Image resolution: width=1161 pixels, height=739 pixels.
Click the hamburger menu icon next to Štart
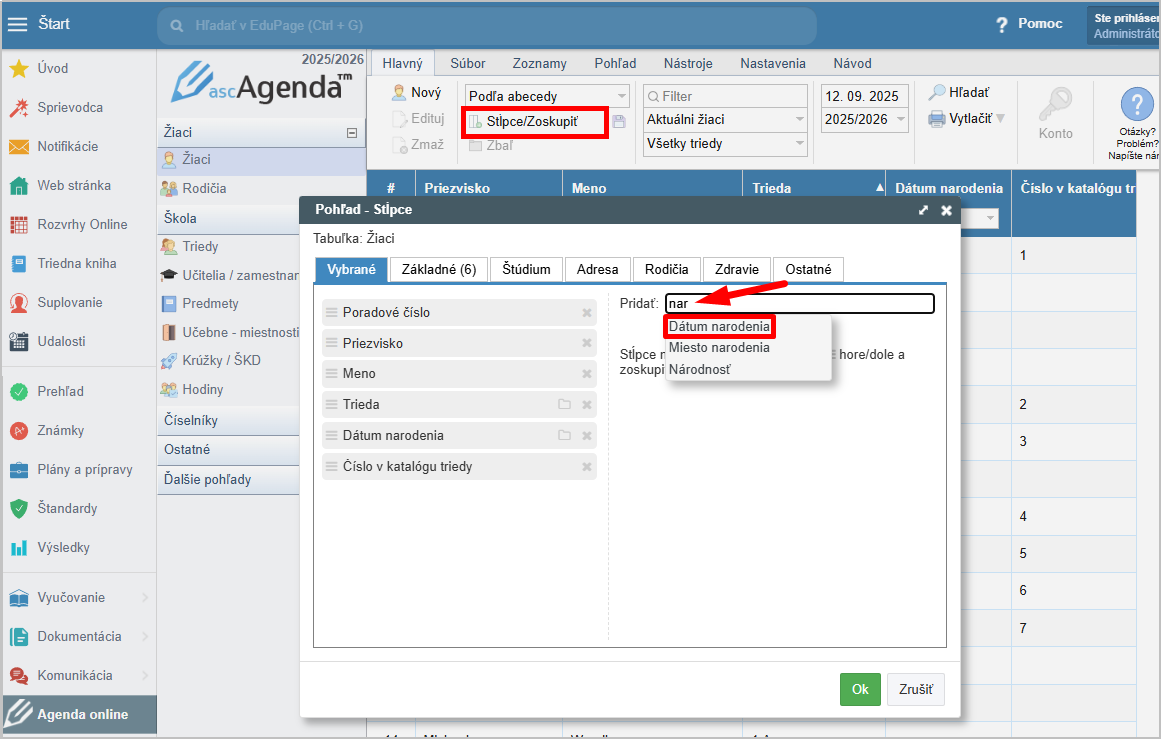tap(18, 24)
